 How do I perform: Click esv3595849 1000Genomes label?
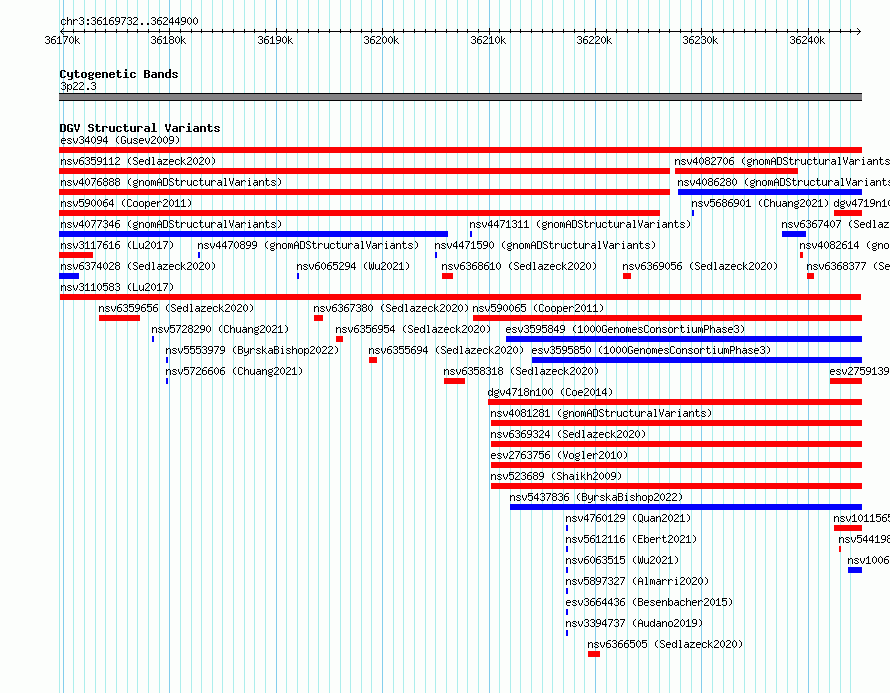coord(625,329)
